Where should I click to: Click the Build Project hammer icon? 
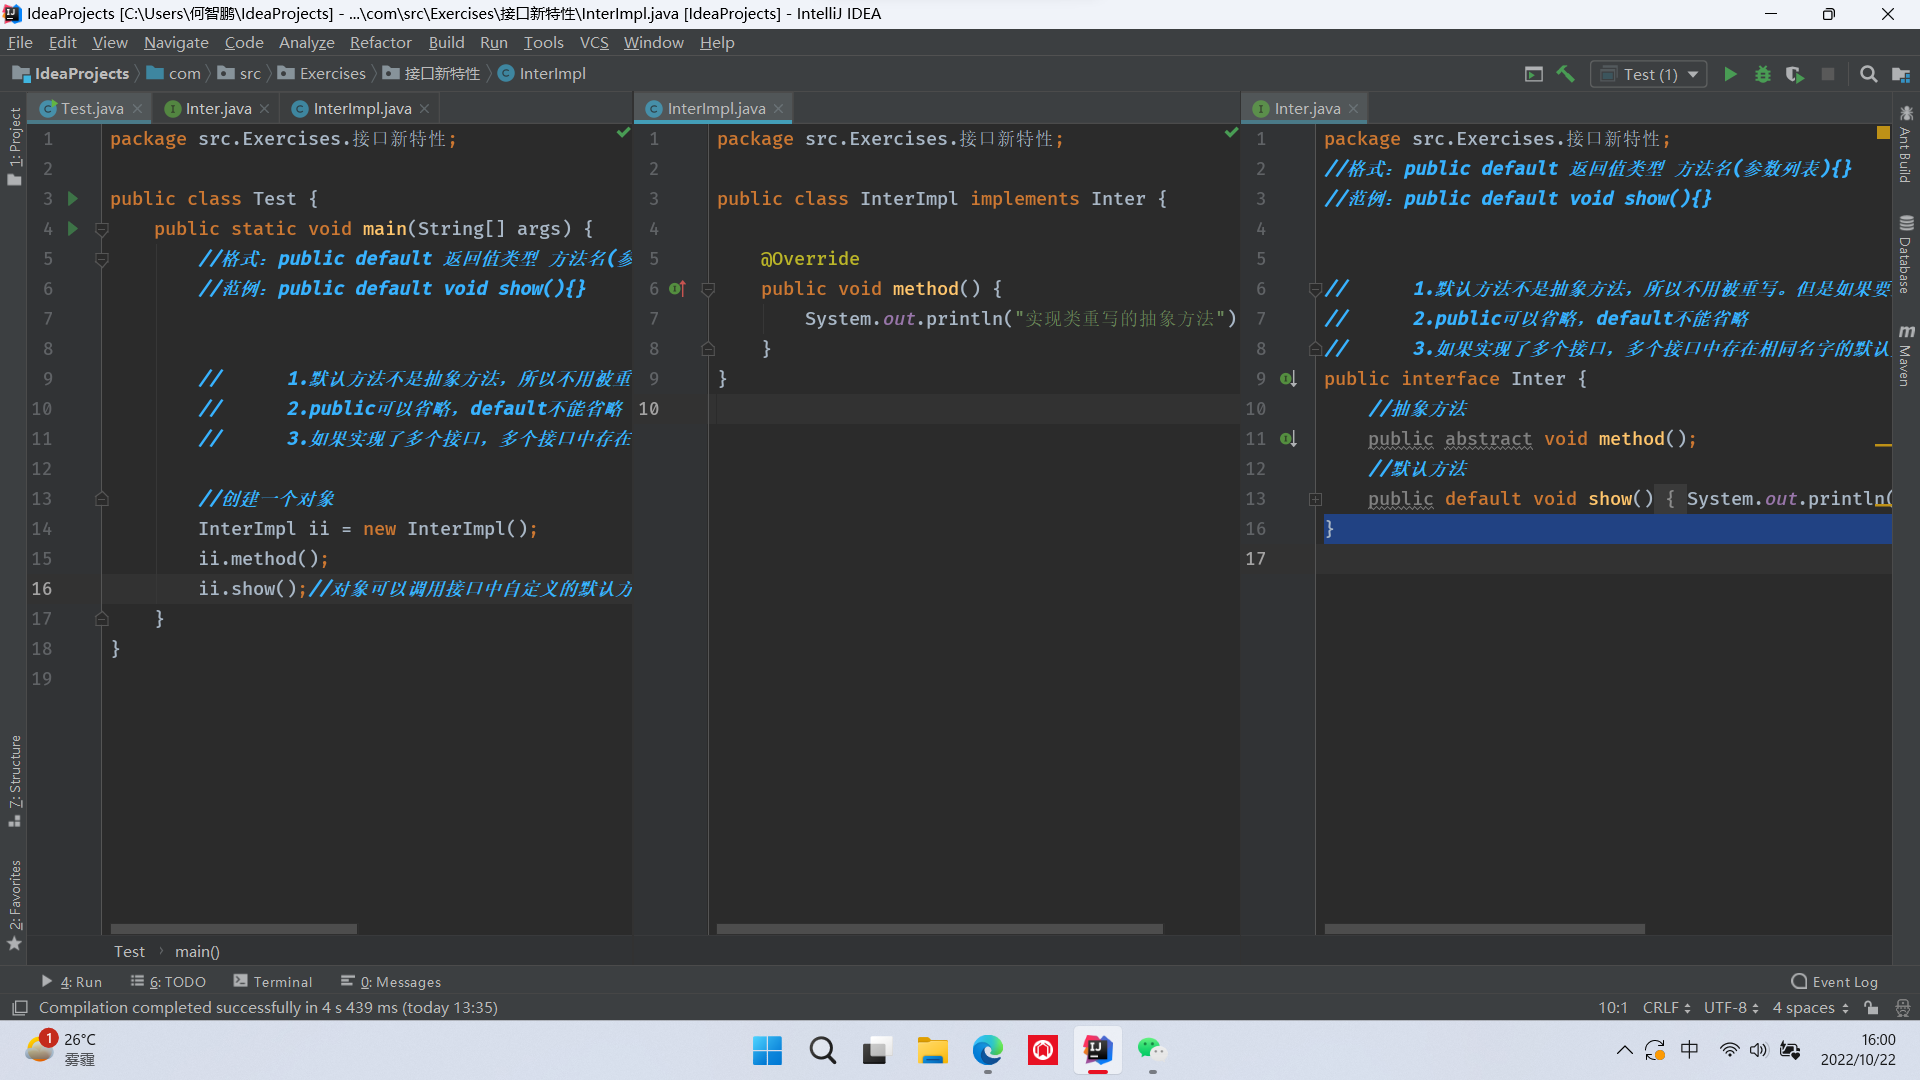pyautogui.click(x=1565, y=74)
